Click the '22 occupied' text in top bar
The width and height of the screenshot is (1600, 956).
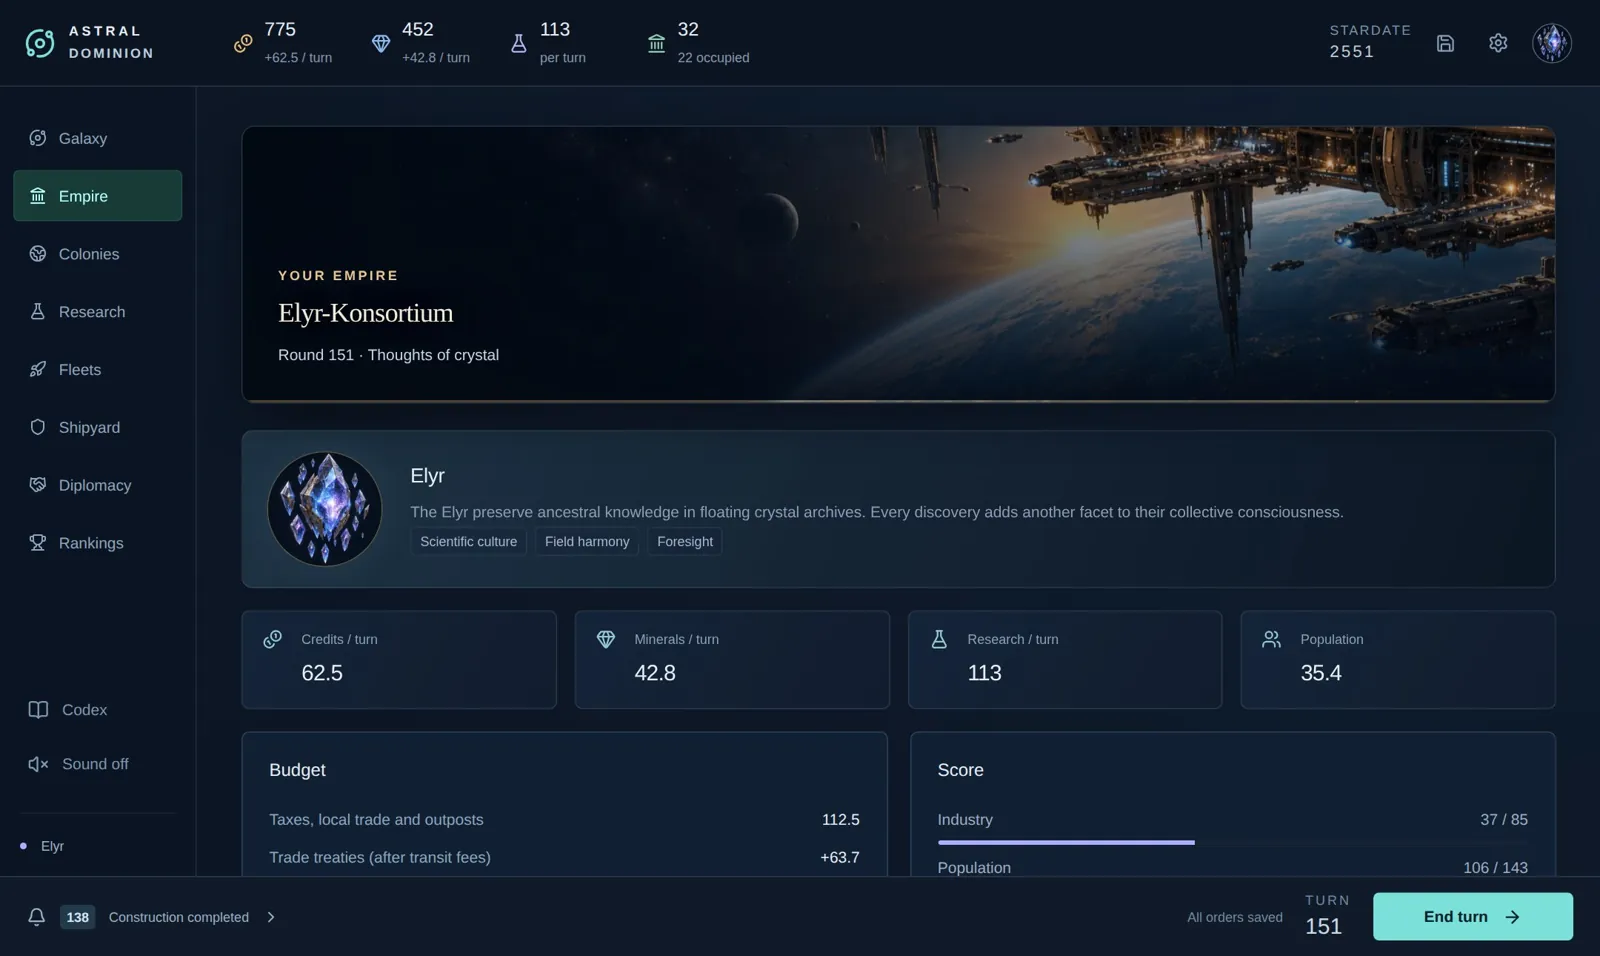click(713, 58)
